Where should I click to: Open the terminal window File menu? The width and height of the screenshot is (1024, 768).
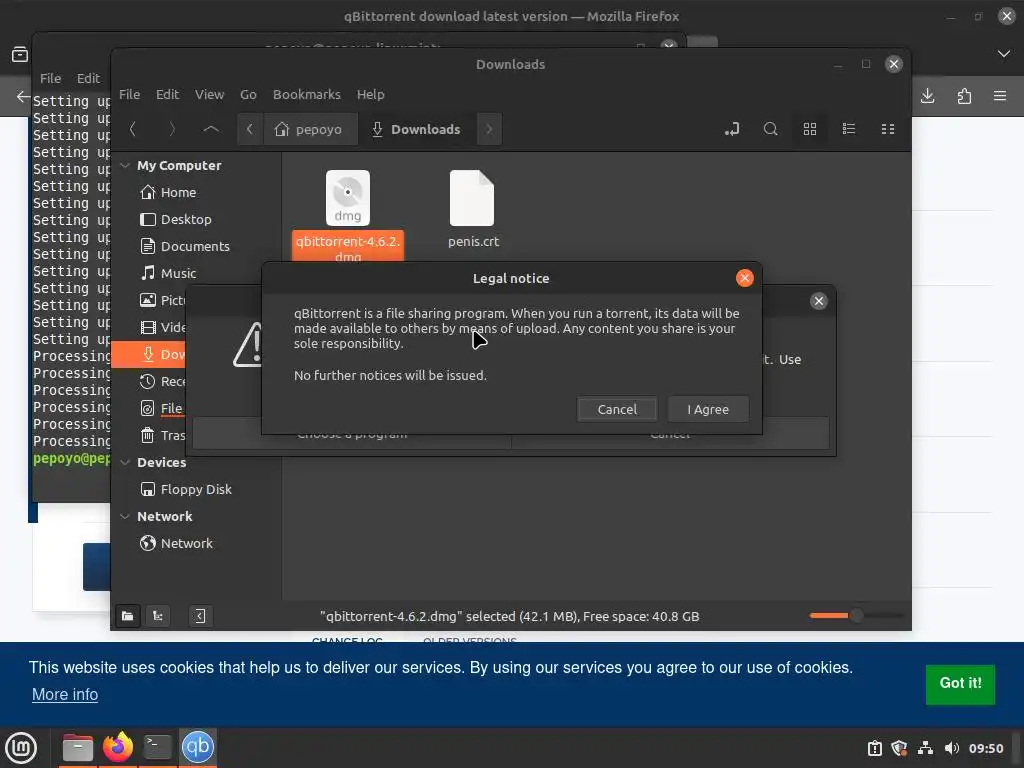tap(50, 78)
